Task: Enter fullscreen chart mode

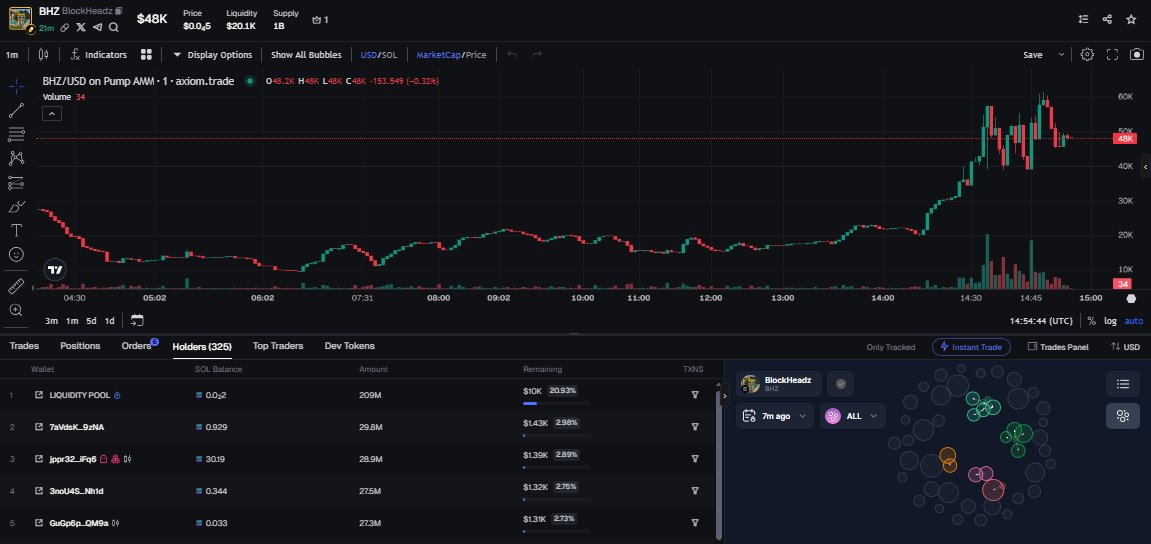Action: (1112, 54)
